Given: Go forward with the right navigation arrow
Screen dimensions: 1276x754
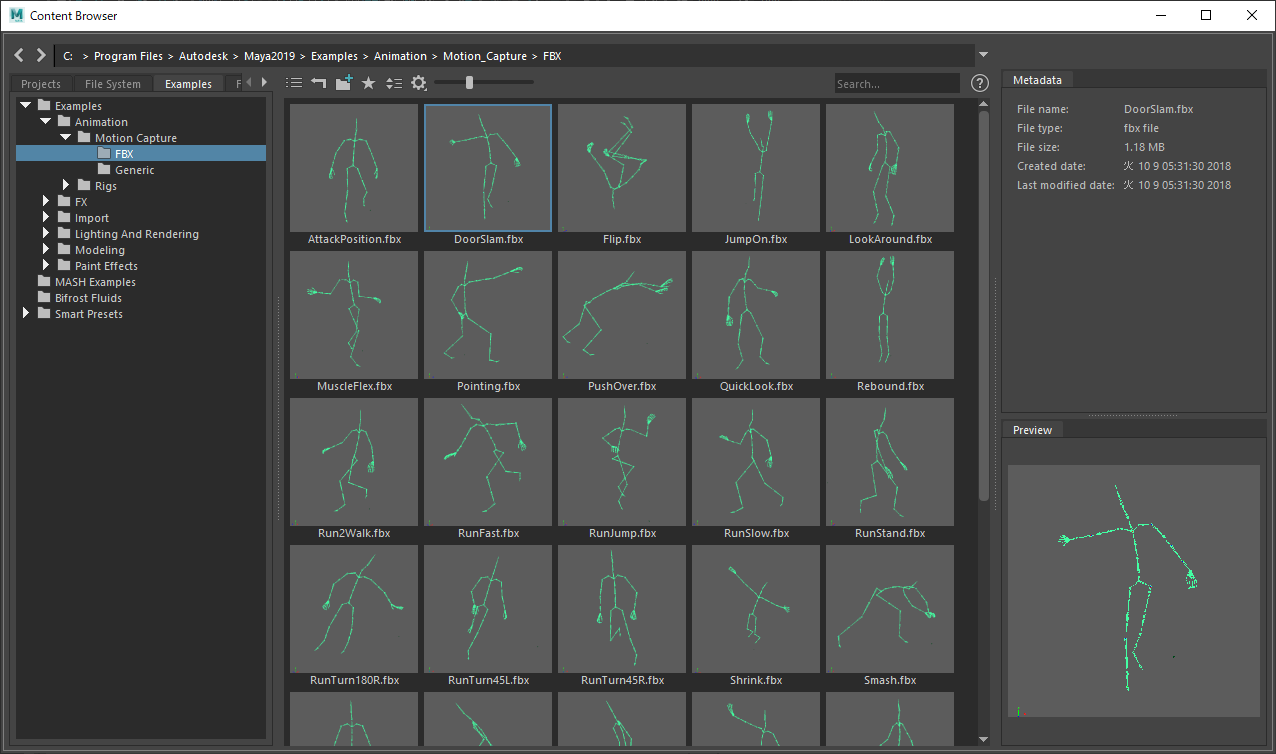Looking at the screenshot, I should (41, 56).
